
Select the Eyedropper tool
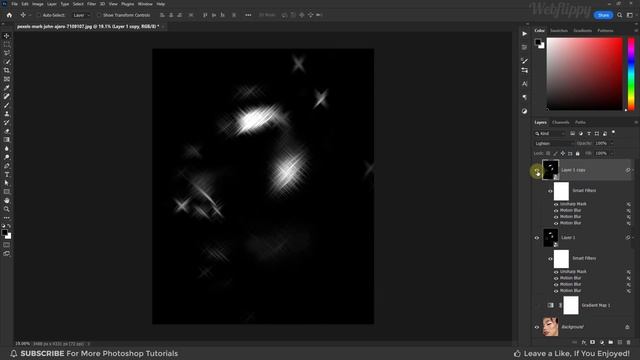[7, 88]
